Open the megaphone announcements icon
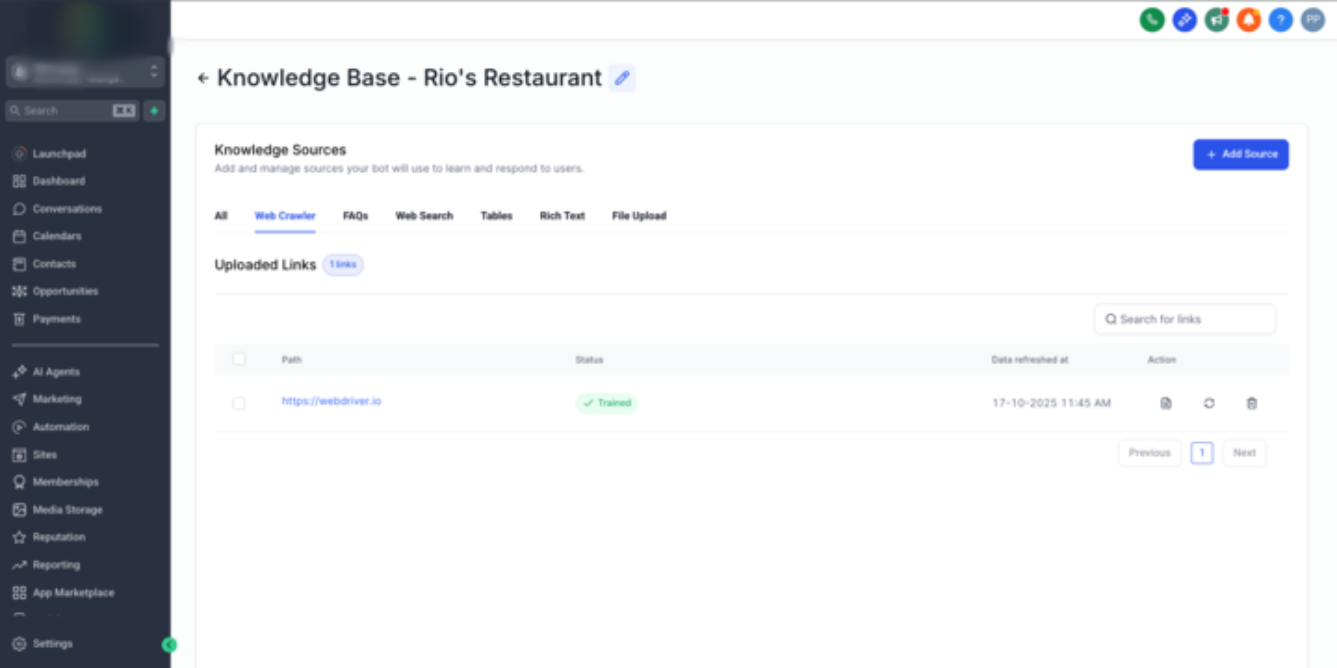Screen dimensions: 1337x668 (x=1216, y=19)
